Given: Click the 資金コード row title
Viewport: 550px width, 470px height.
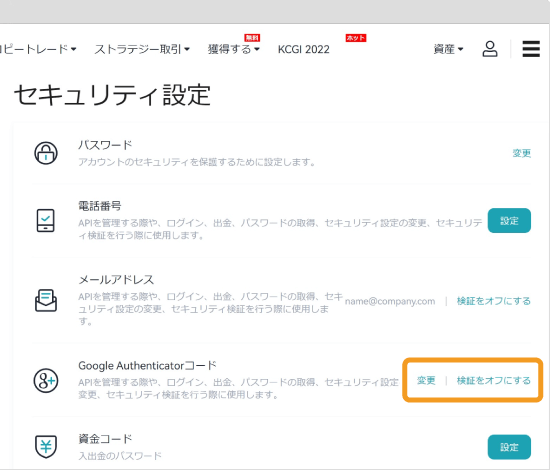Looking at the screenshot, I should 105,439.
